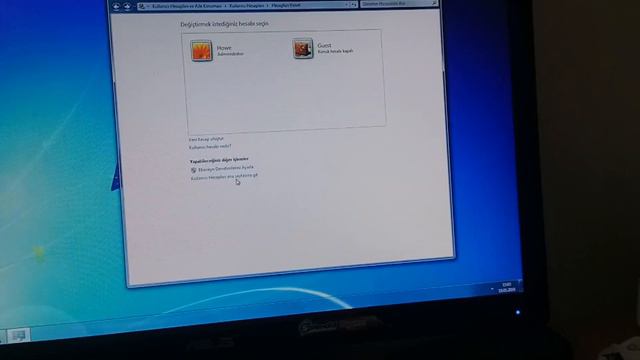Go back with the Back arrow button
The width and height of the screenshot is (640, 360).
(116, 7)
